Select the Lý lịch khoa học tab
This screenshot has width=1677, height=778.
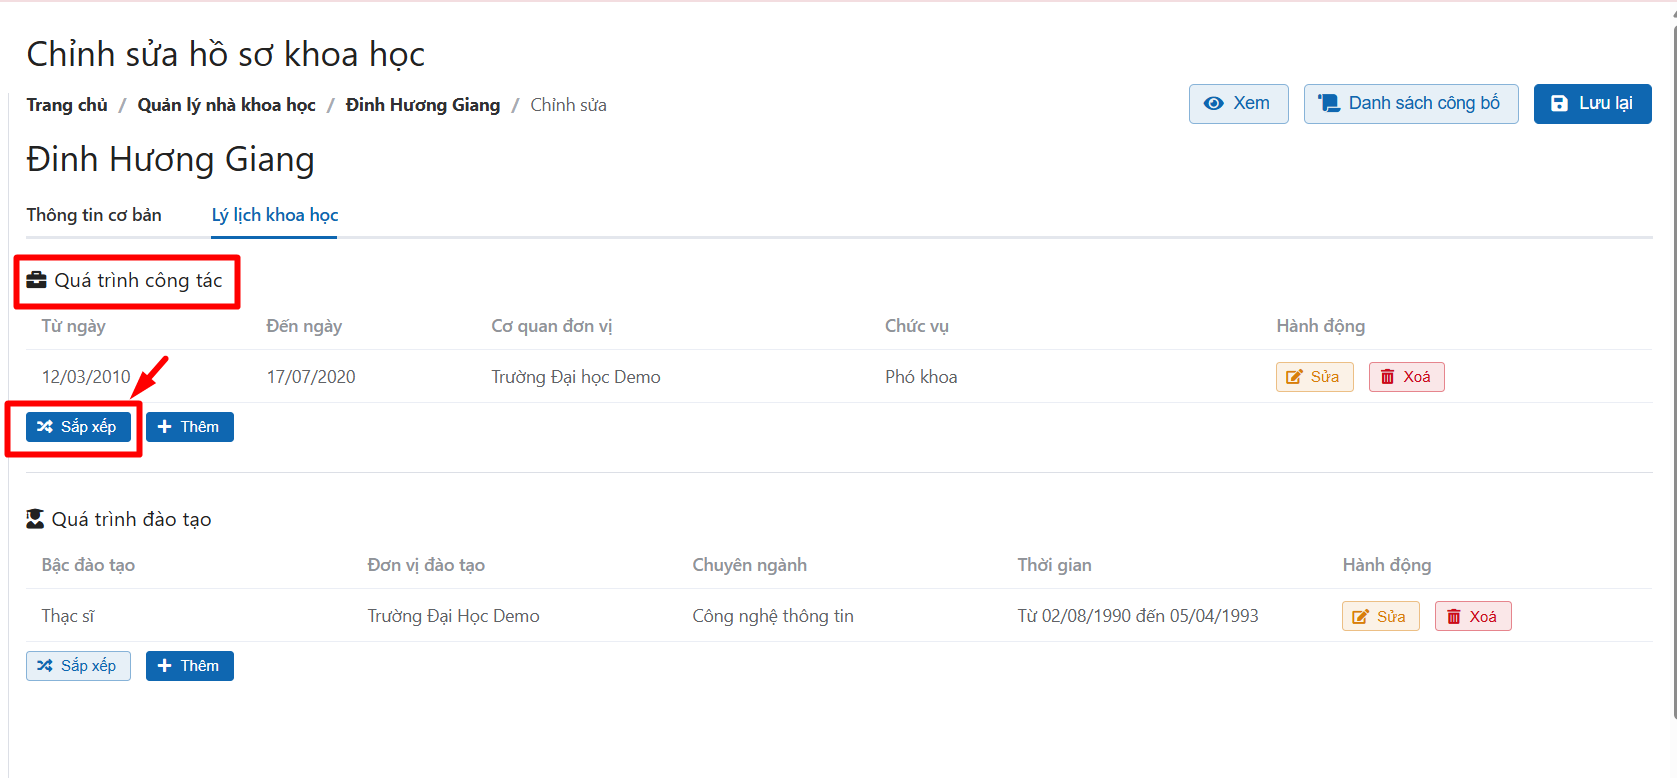[x=275, y=215]
